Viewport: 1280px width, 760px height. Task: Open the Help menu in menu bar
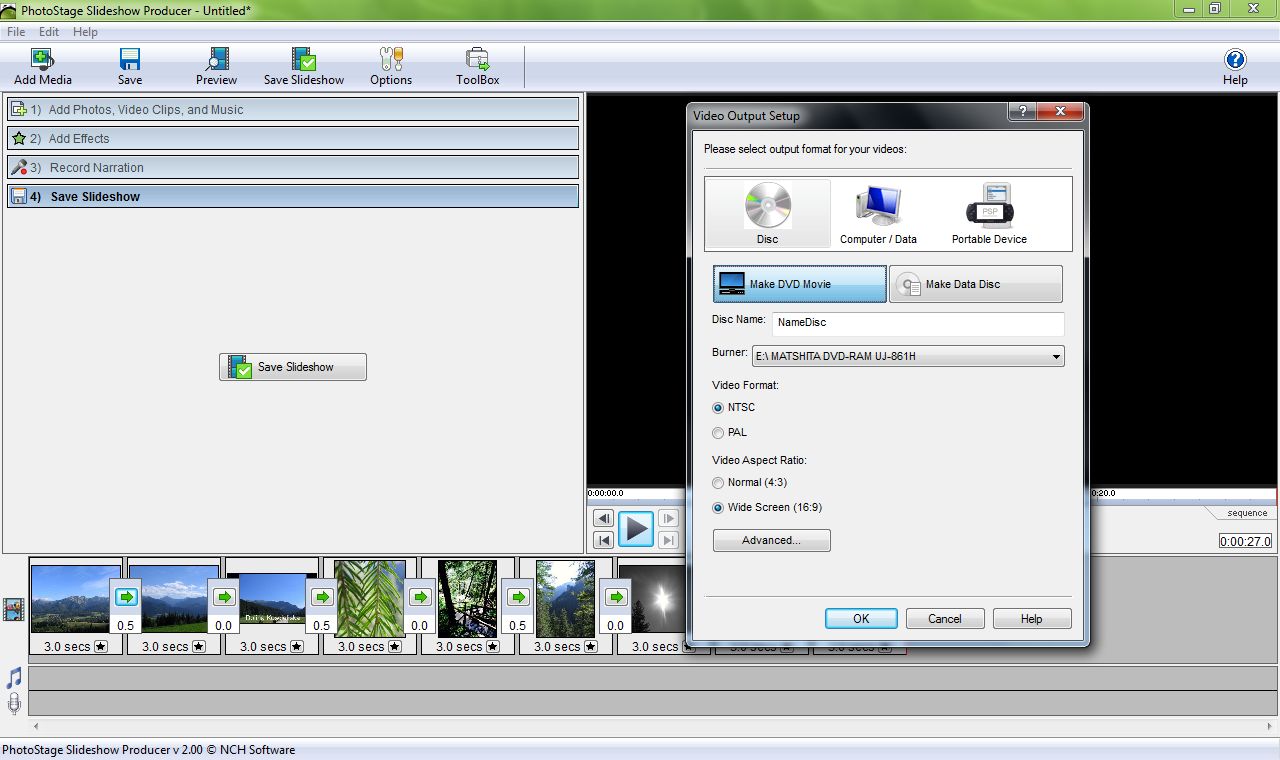tap(85, 32)
